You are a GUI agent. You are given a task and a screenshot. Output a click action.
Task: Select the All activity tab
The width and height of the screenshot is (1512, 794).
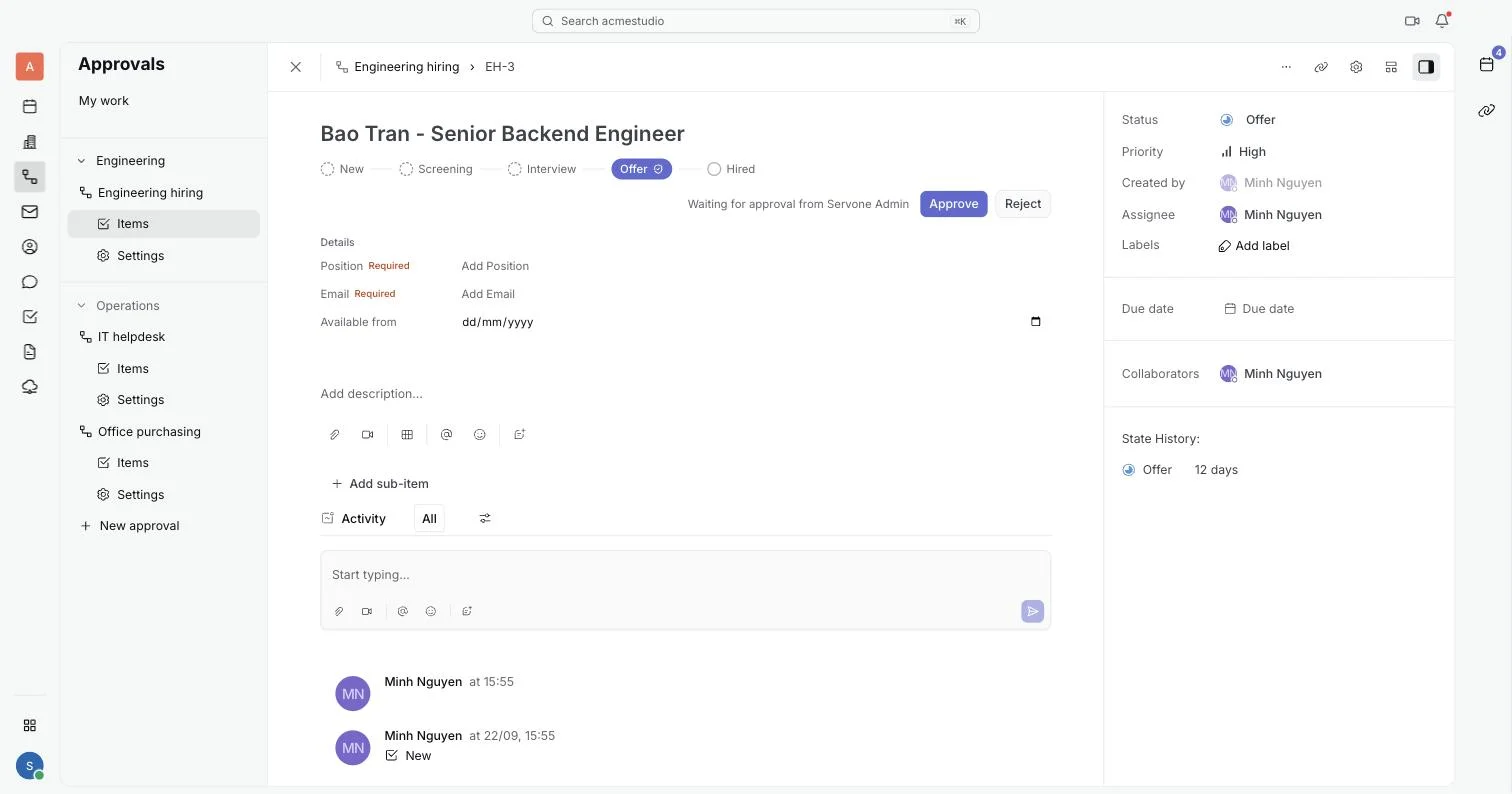[429, 519]
